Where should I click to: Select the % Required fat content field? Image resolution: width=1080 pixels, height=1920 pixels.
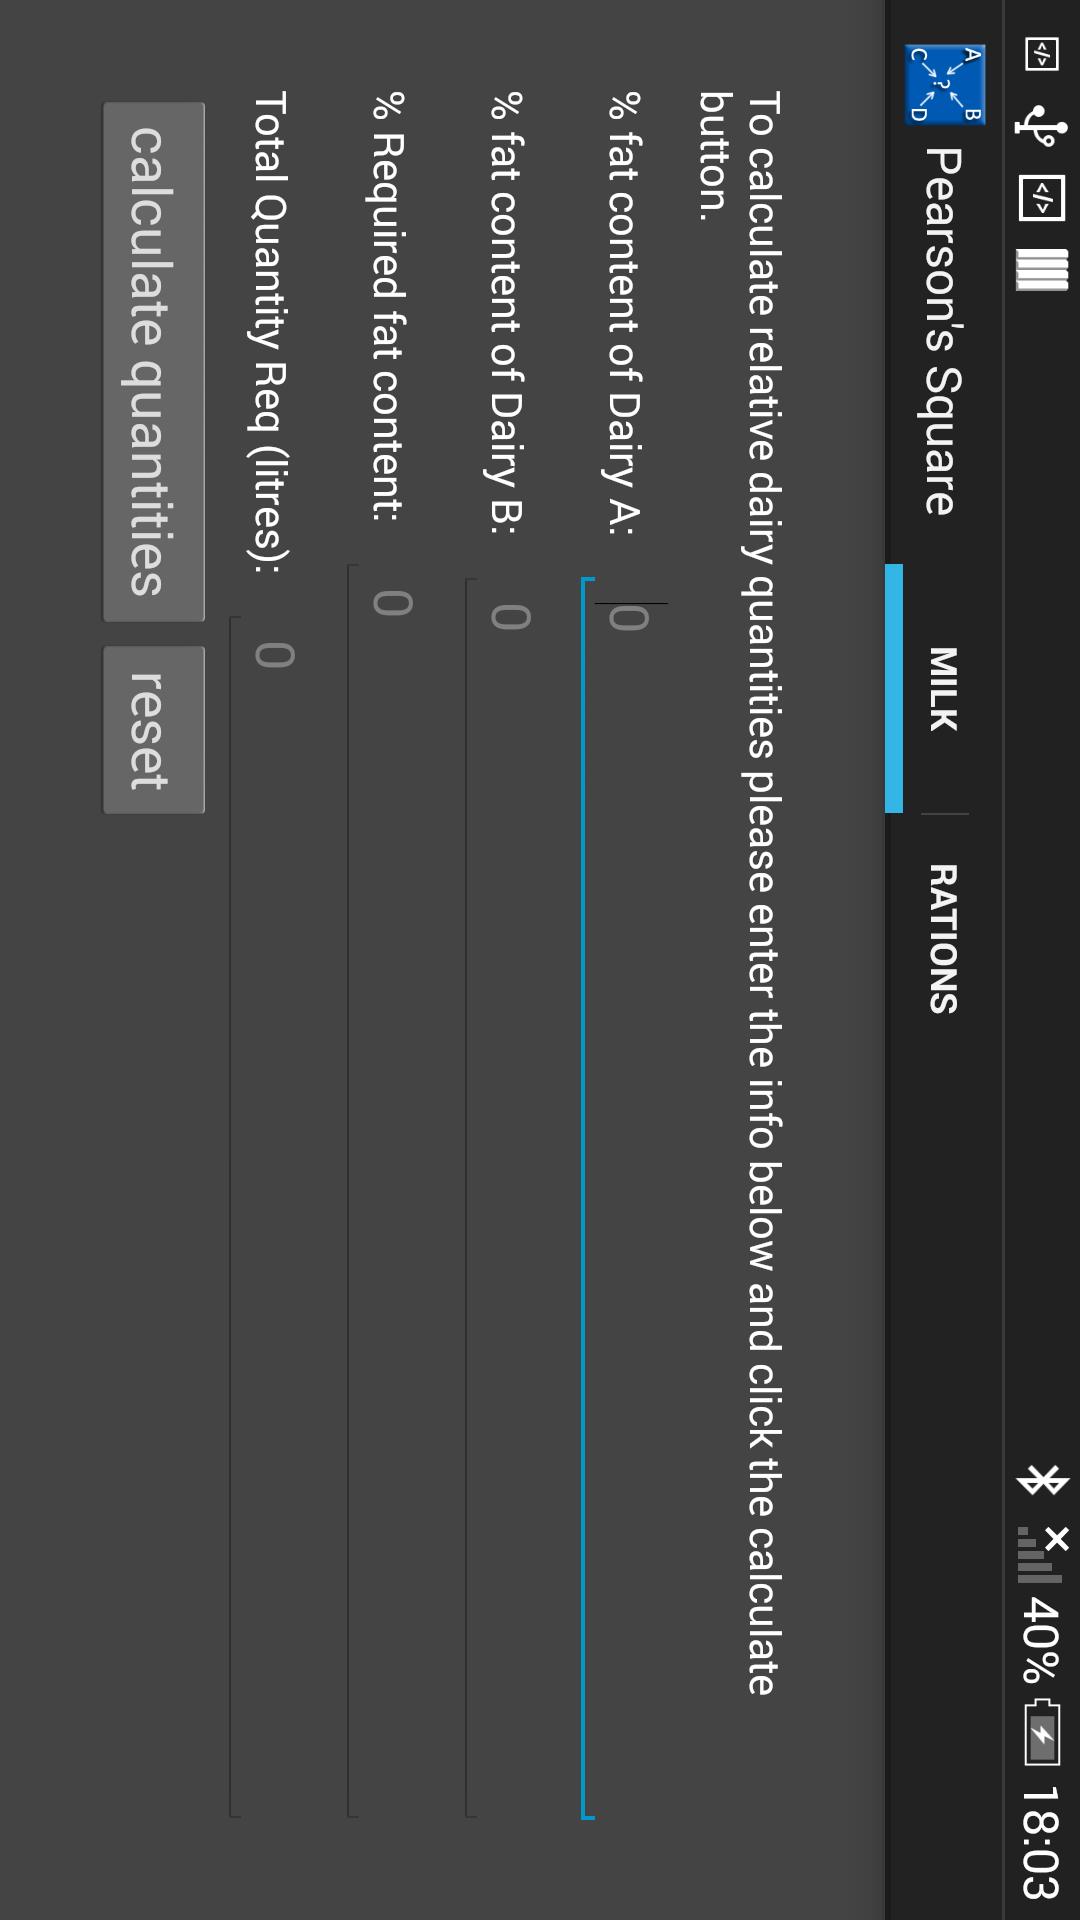pos(390,1191)
